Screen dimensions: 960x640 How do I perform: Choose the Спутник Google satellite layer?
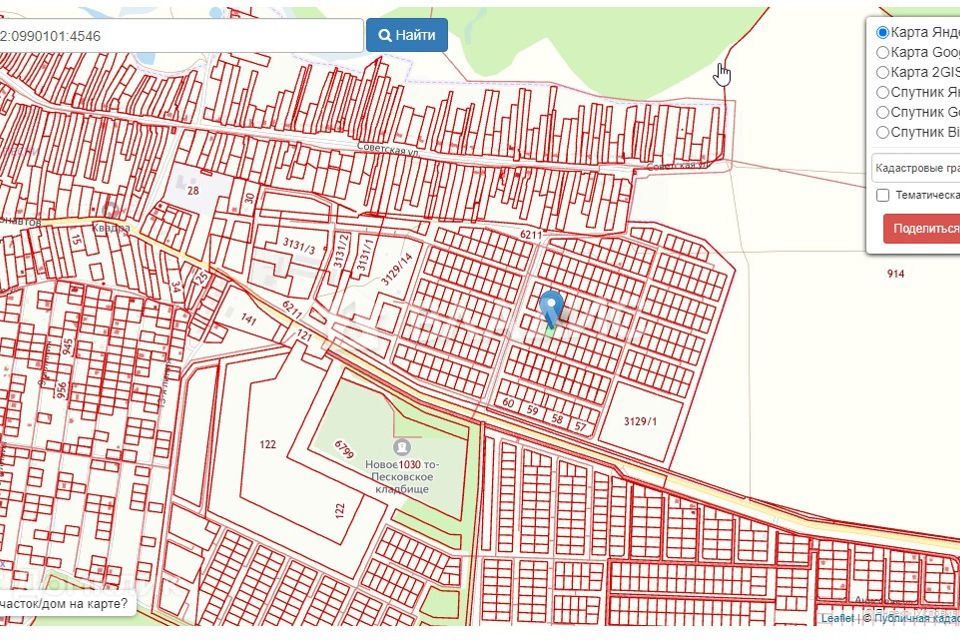tap(882, 112)
